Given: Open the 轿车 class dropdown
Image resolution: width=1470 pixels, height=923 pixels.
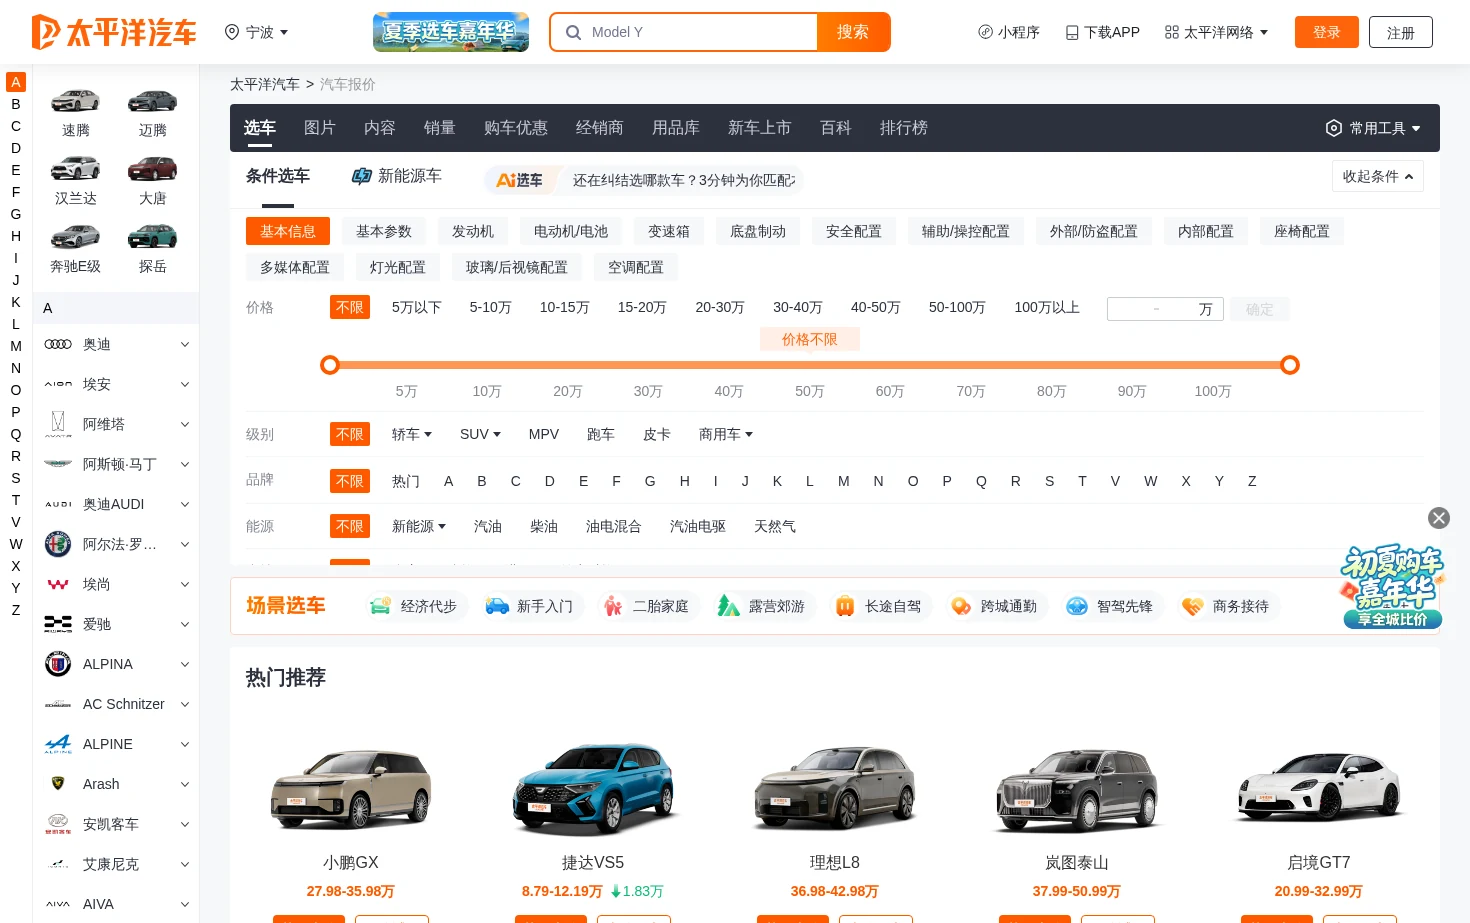Looking at the screenshot, I should (x=412, y=434).
